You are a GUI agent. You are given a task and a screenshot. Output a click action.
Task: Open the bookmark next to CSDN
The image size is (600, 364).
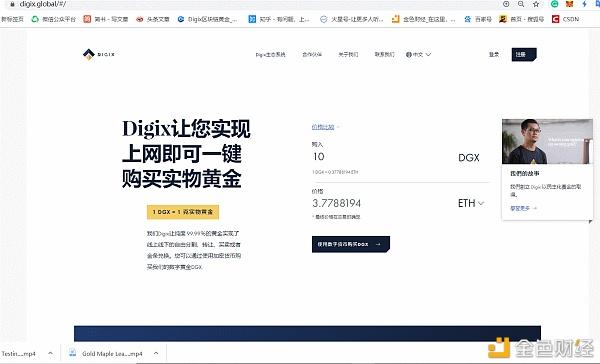point(522,19)
